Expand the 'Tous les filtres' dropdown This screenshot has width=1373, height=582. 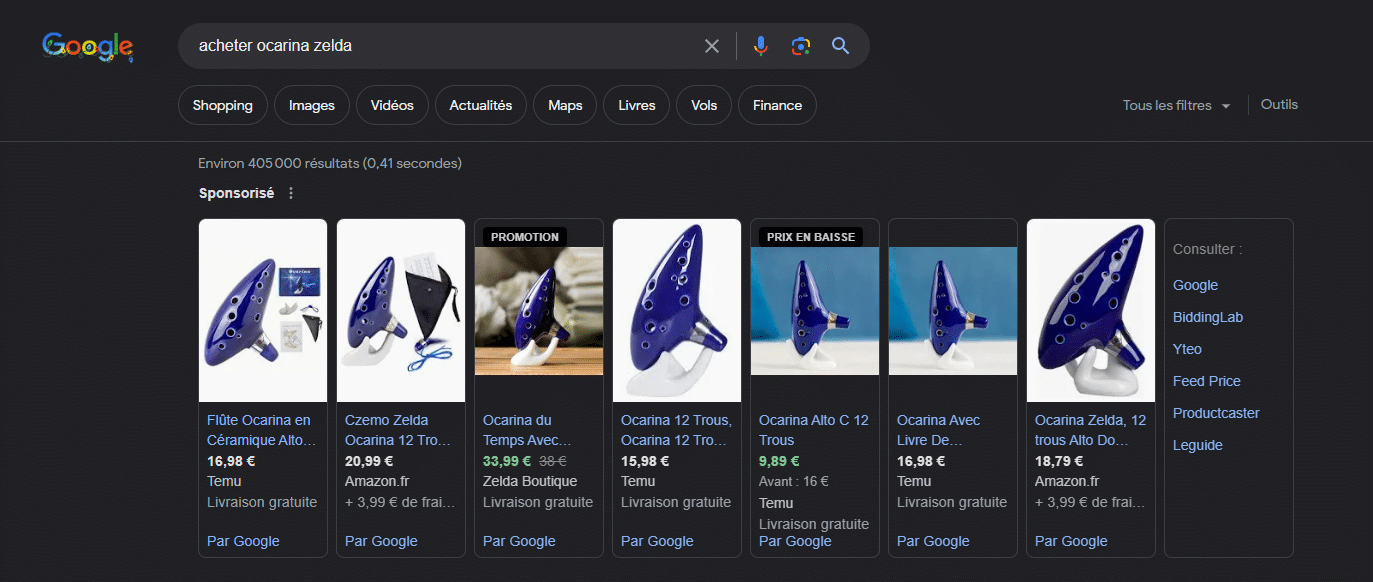[1177, 105]
